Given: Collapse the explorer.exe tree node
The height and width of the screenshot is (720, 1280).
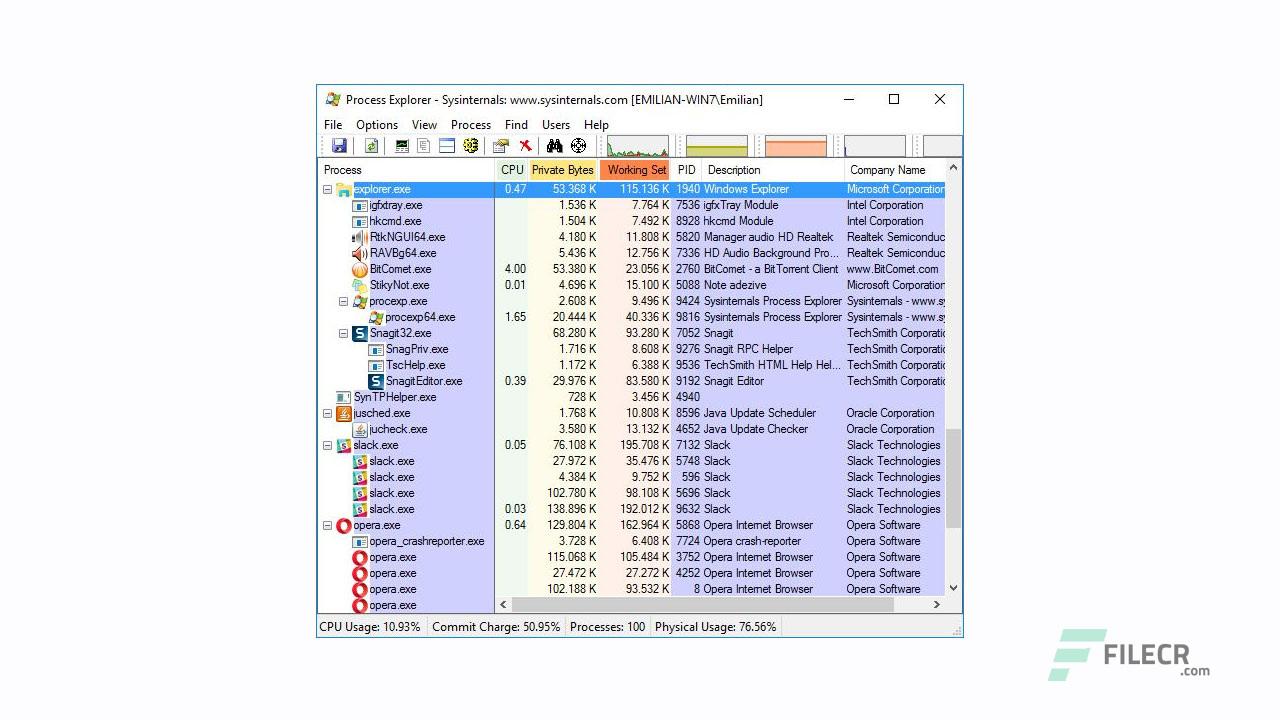Looking at the screenshot, I should pyautogui.click(x=327, y=189).
